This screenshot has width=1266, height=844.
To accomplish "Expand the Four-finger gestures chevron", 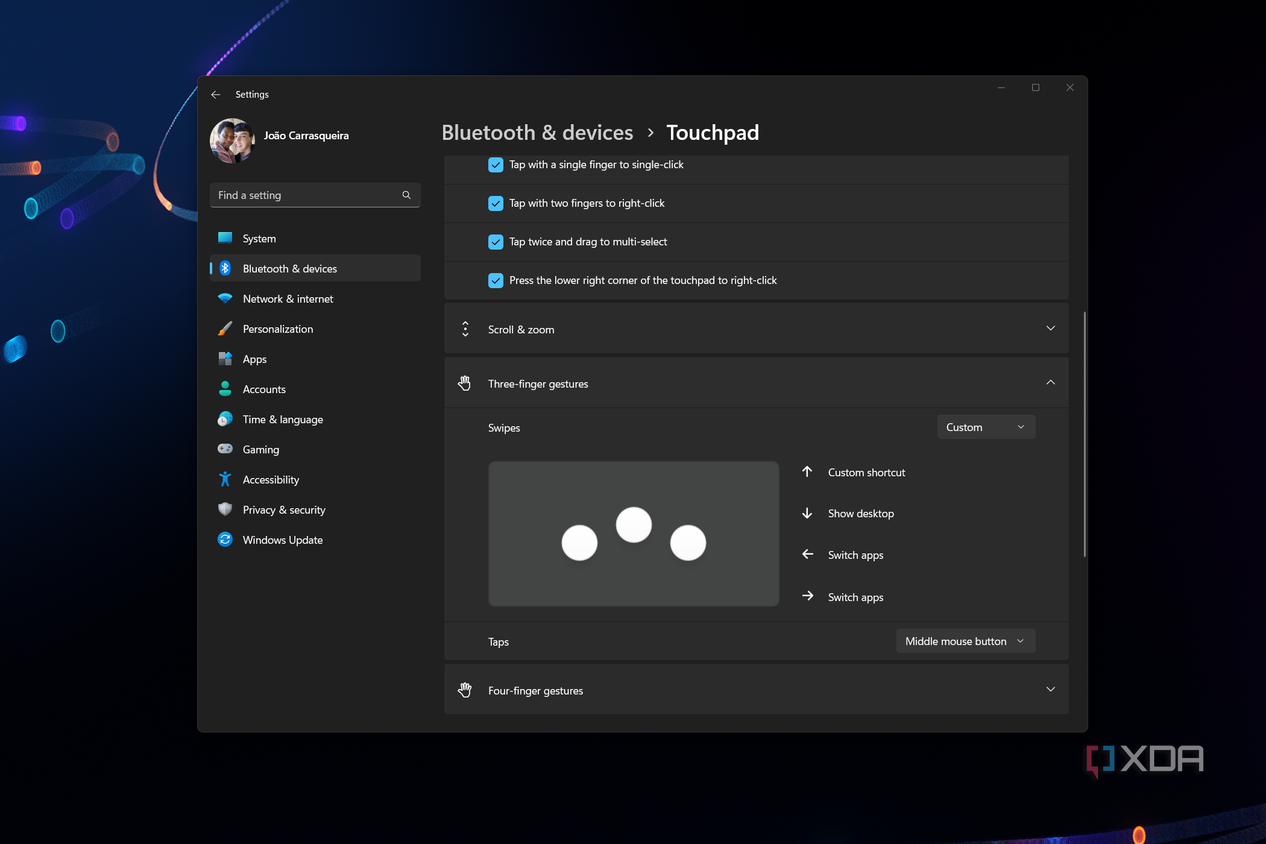I will [1050, 689].
